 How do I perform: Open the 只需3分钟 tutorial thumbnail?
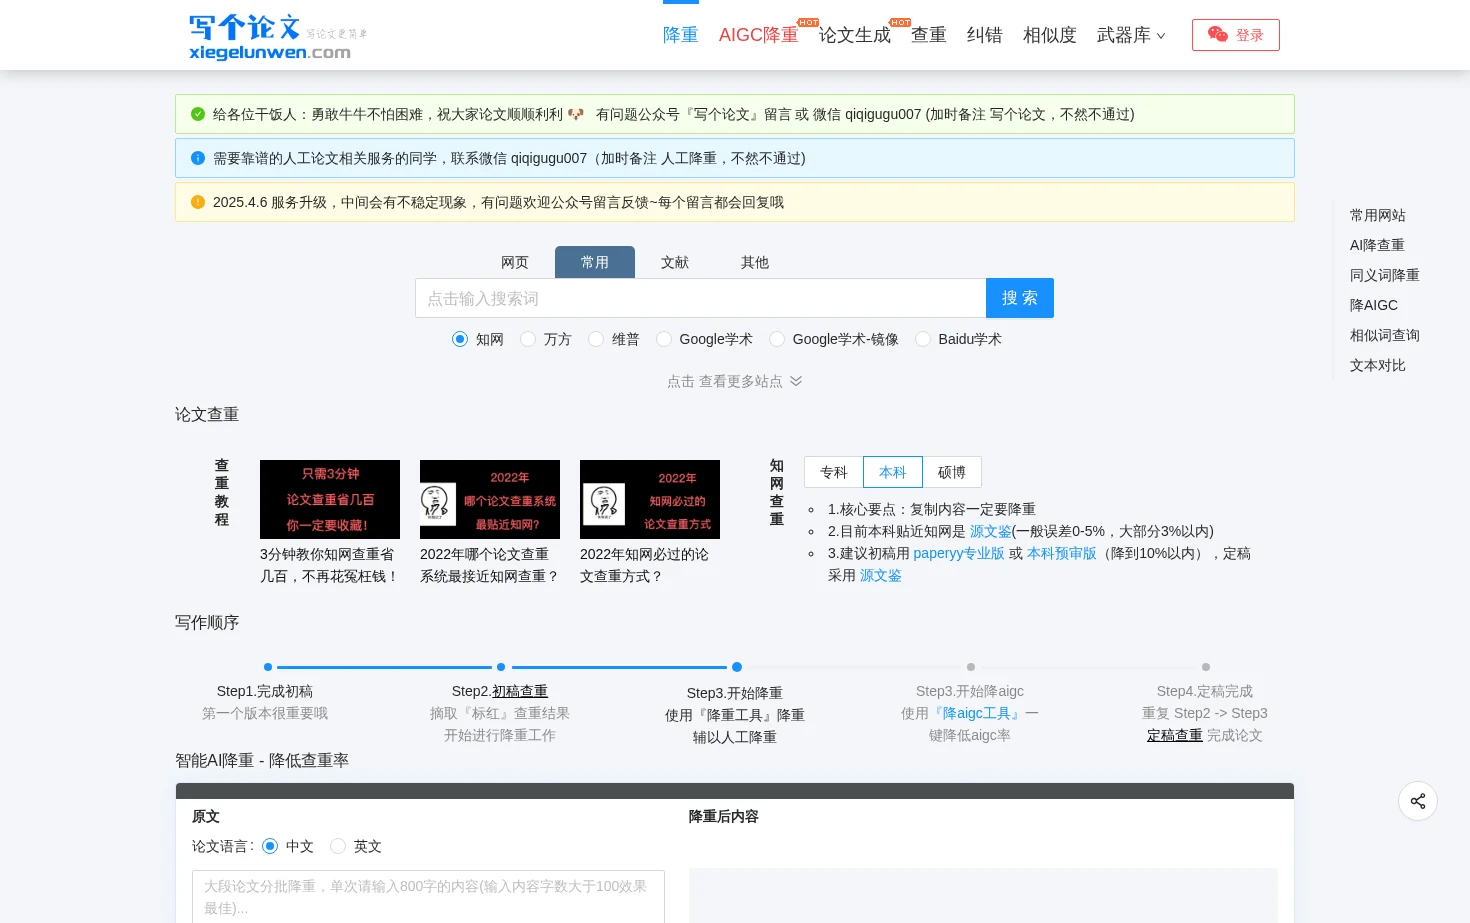click(330, 499)
